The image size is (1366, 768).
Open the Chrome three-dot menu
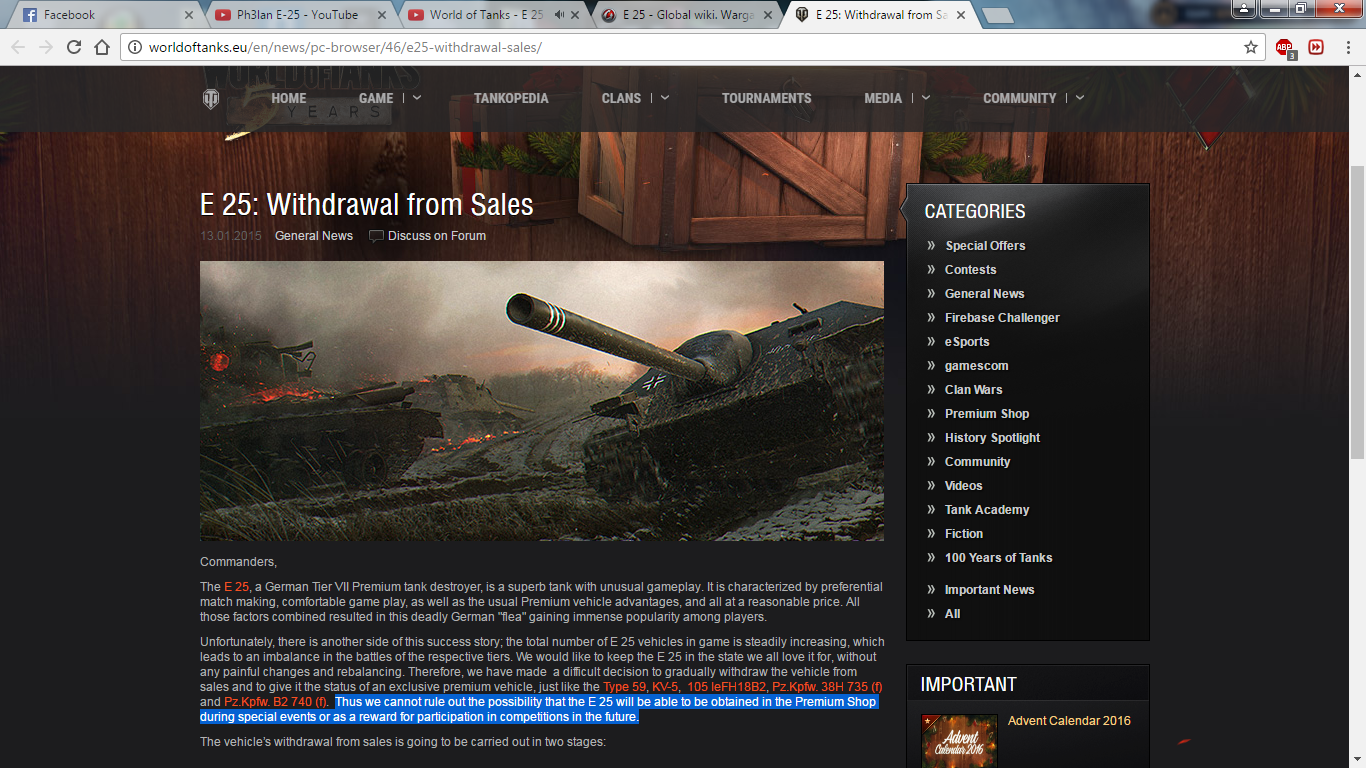[1348, 47]
